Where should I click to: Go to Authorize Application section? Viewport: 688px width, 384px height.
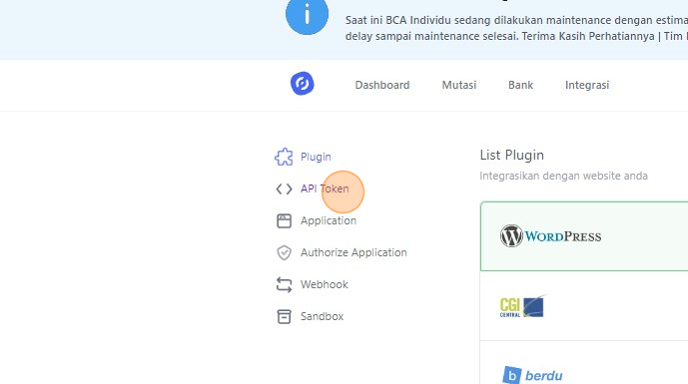[x=354, y=253]
